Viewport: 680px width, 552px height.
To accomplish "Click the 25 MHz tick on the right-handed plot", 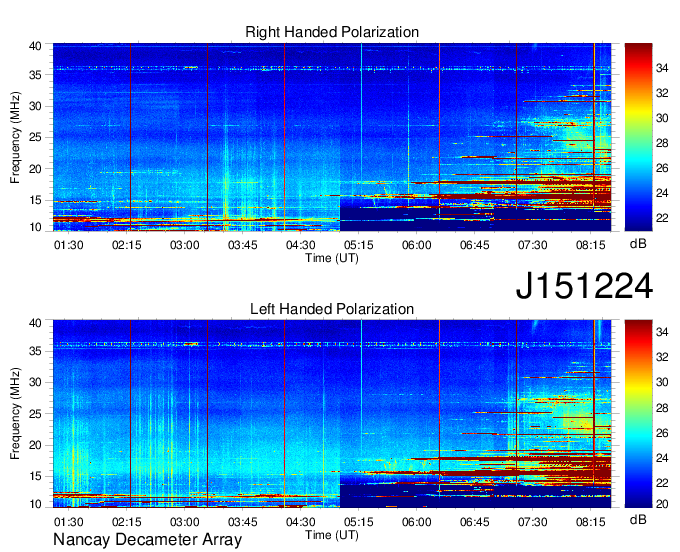I will coord(35,137).
